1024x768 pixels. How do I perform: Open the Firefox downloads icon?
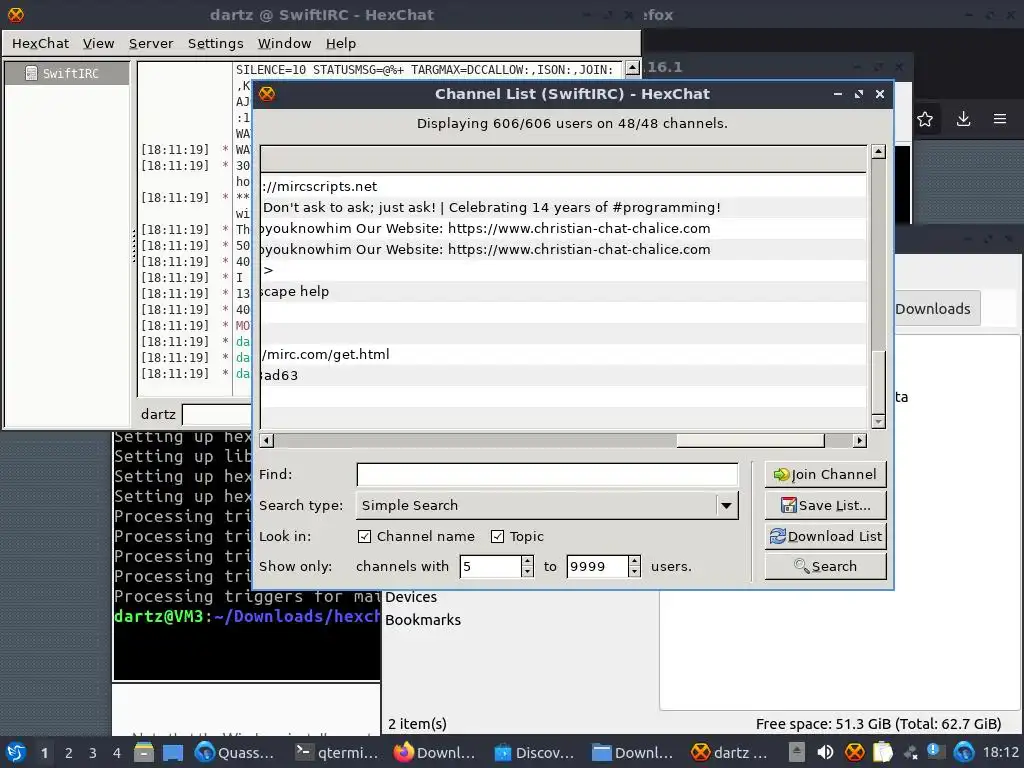(963, 119)
